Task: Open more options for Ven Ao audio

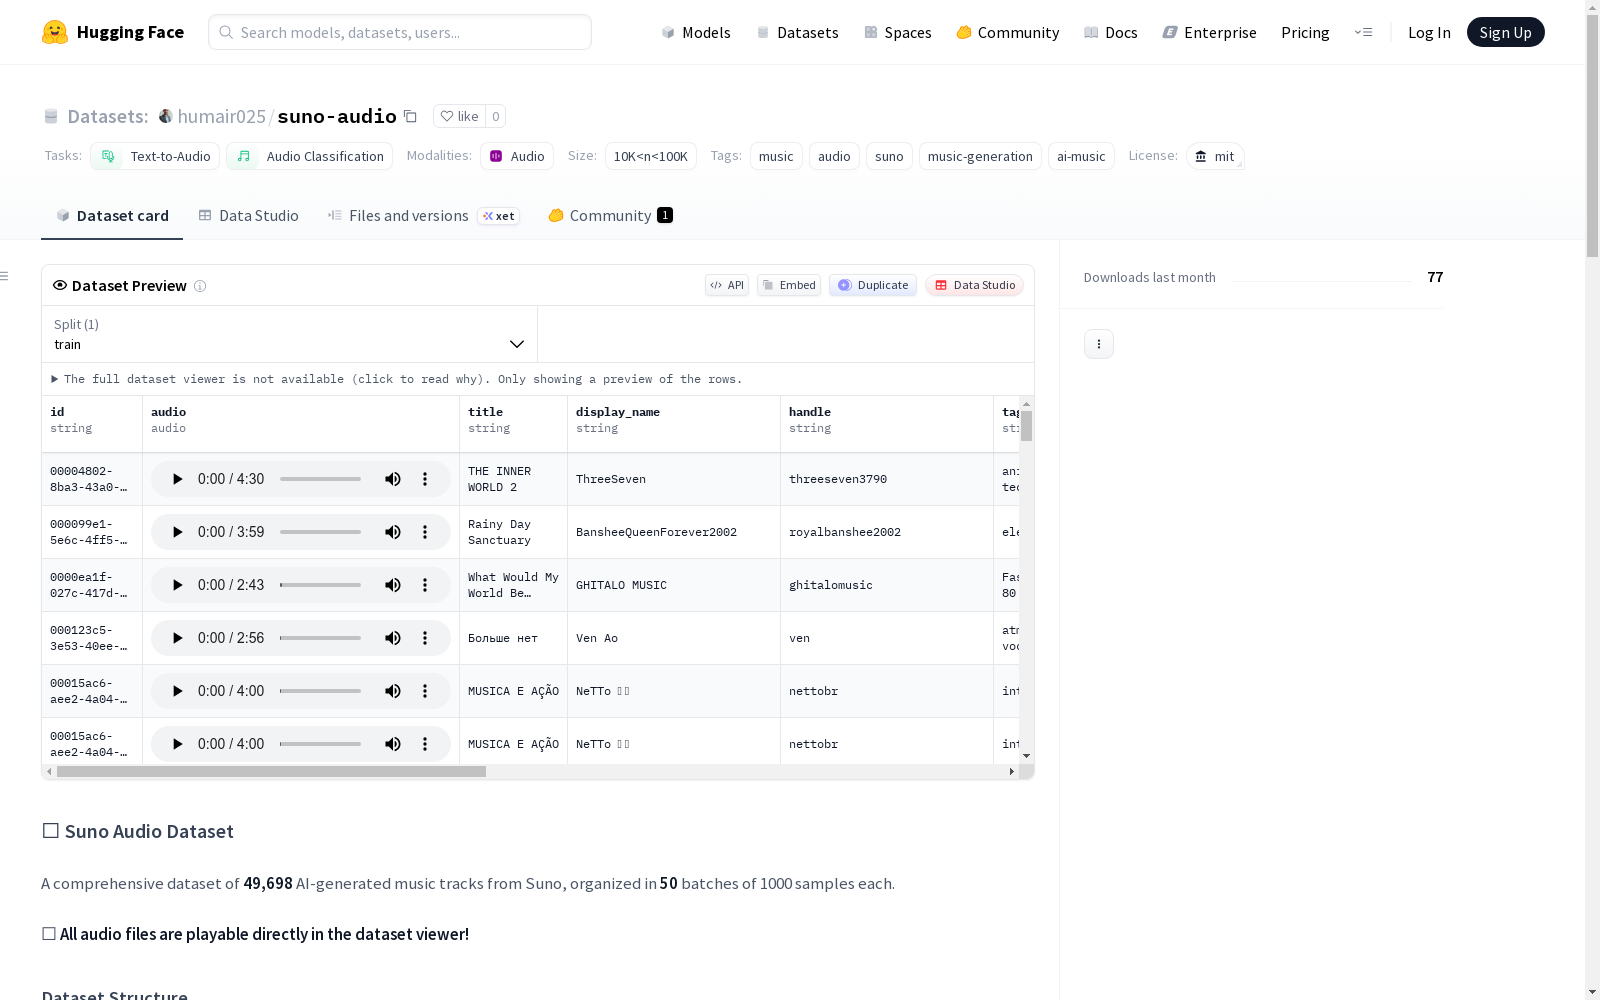Action: [x=425, y=638]
